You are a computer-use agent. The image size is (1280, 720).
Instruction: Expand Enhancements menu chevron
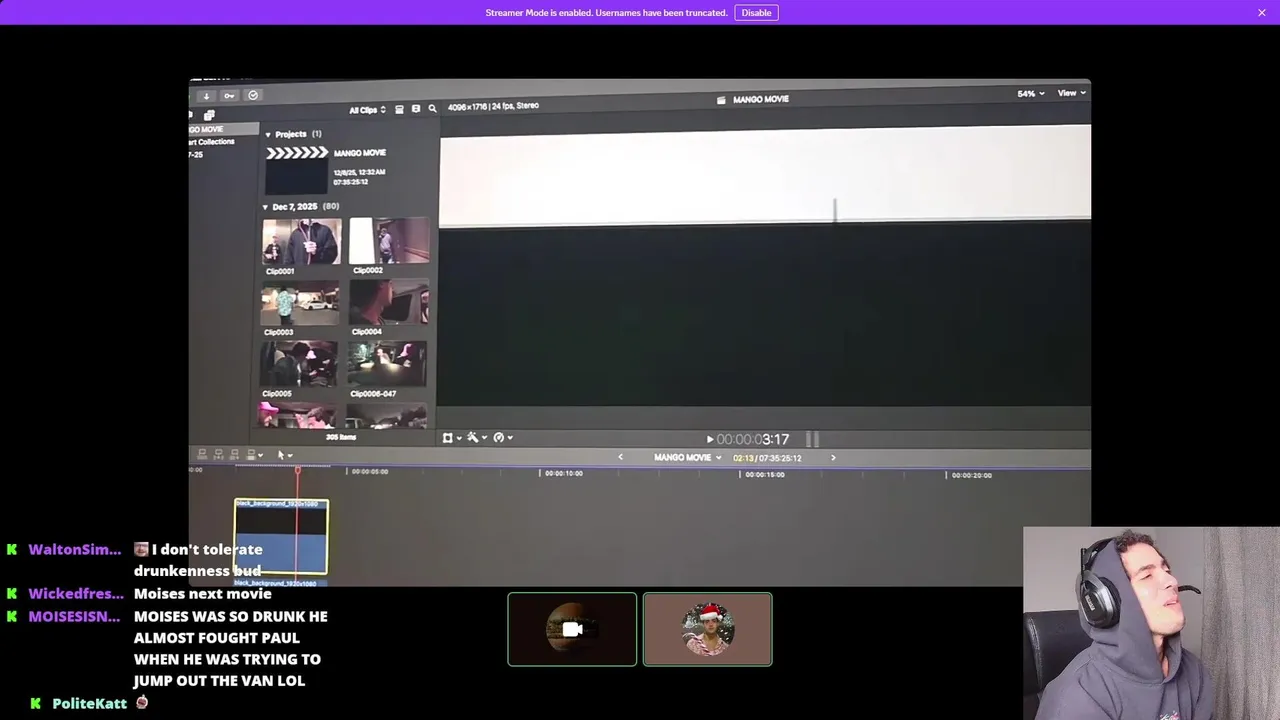(x=484, y=437)
